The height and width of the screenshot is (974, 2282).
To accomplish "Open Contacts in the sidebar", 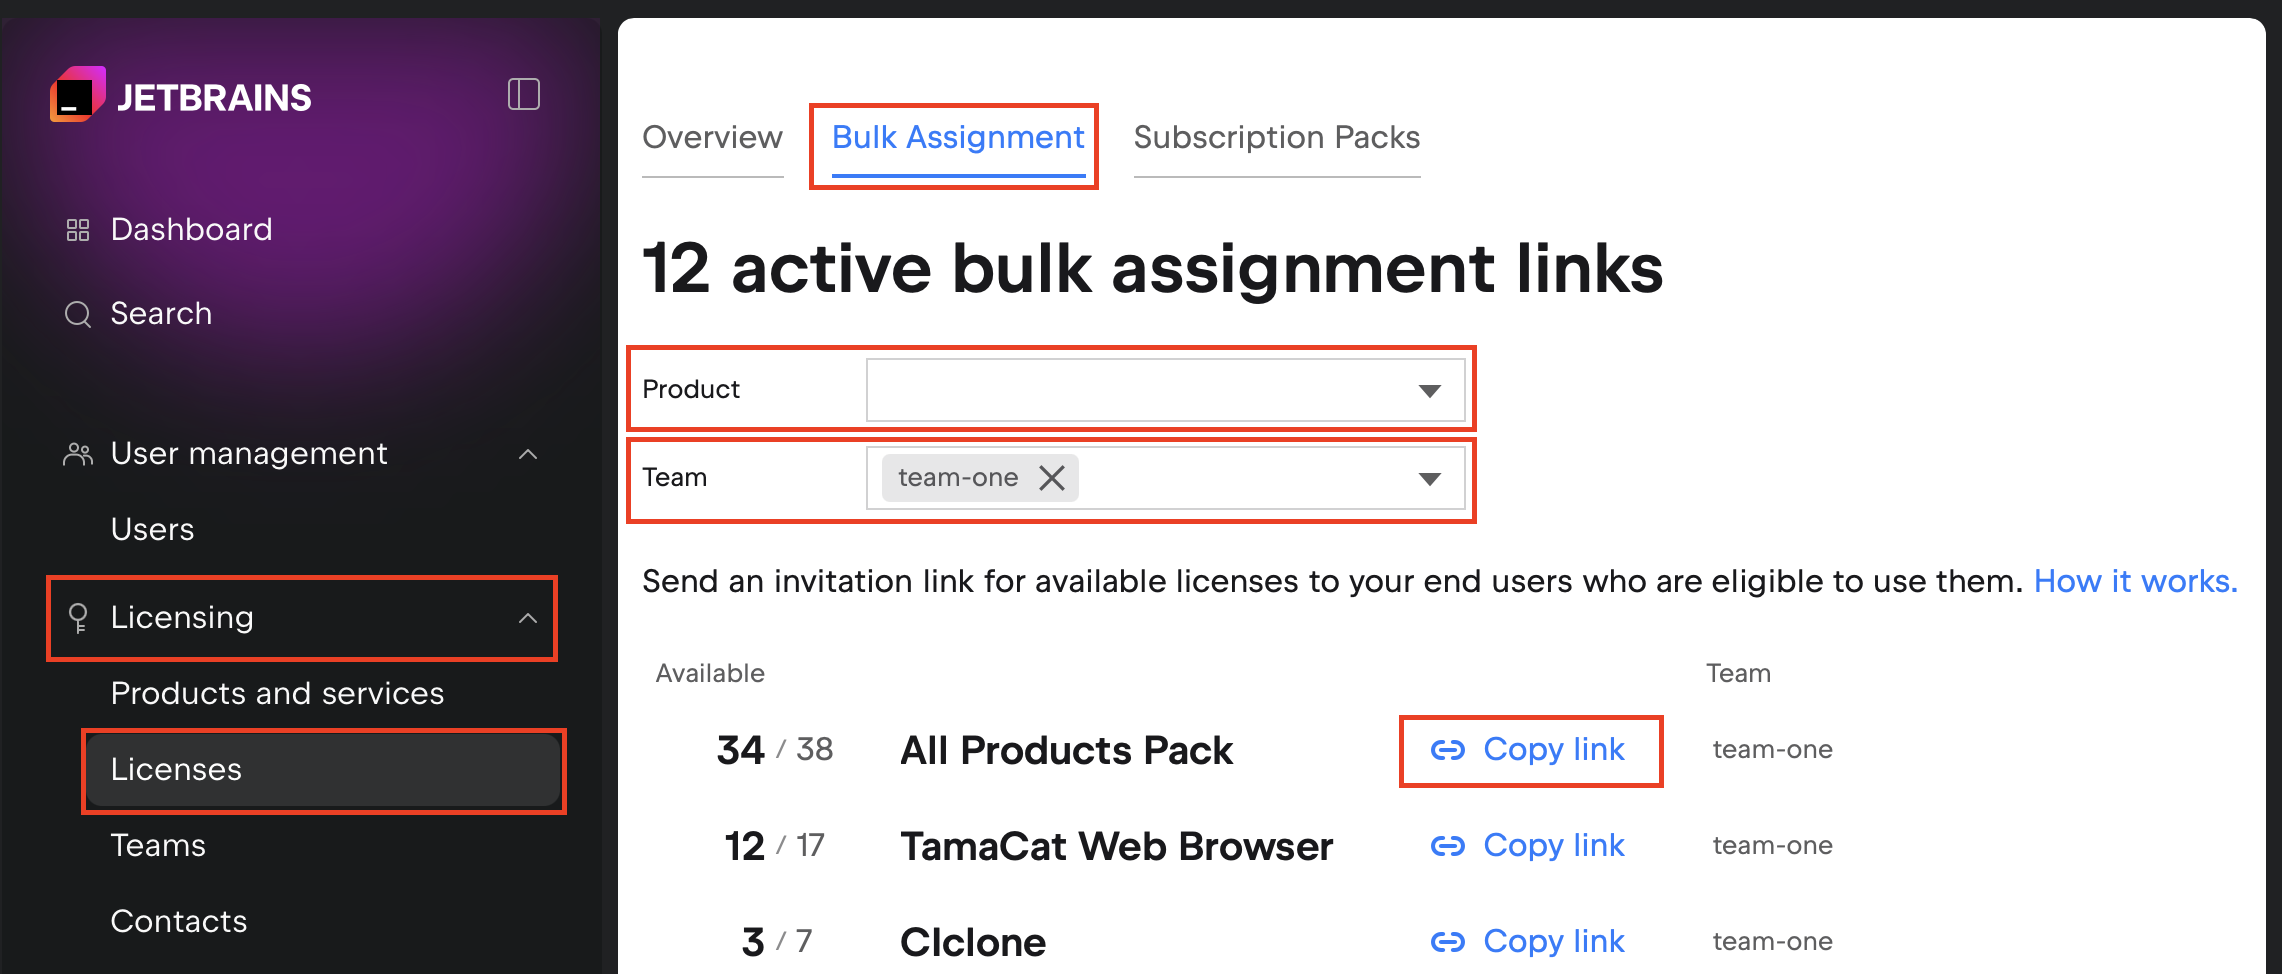I will click(x=178, y=921).
